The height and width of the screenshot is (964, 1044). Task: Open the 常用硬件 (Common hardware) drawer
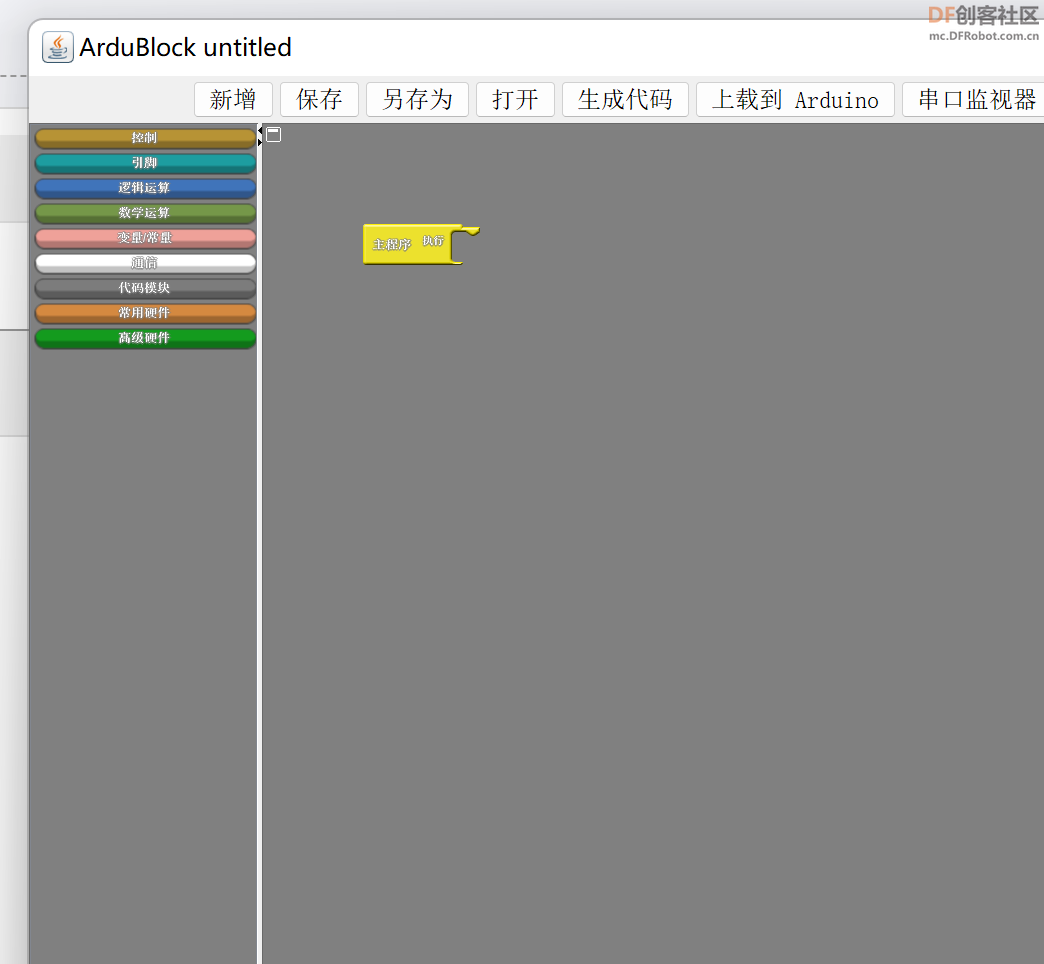[x=145, y=314]
